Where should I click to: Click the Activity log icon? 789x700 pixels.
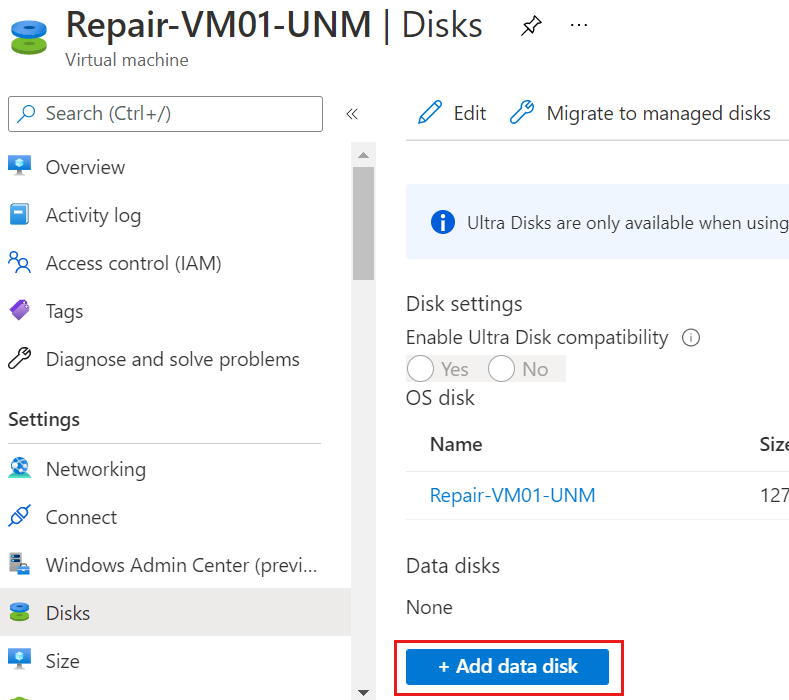20,215
